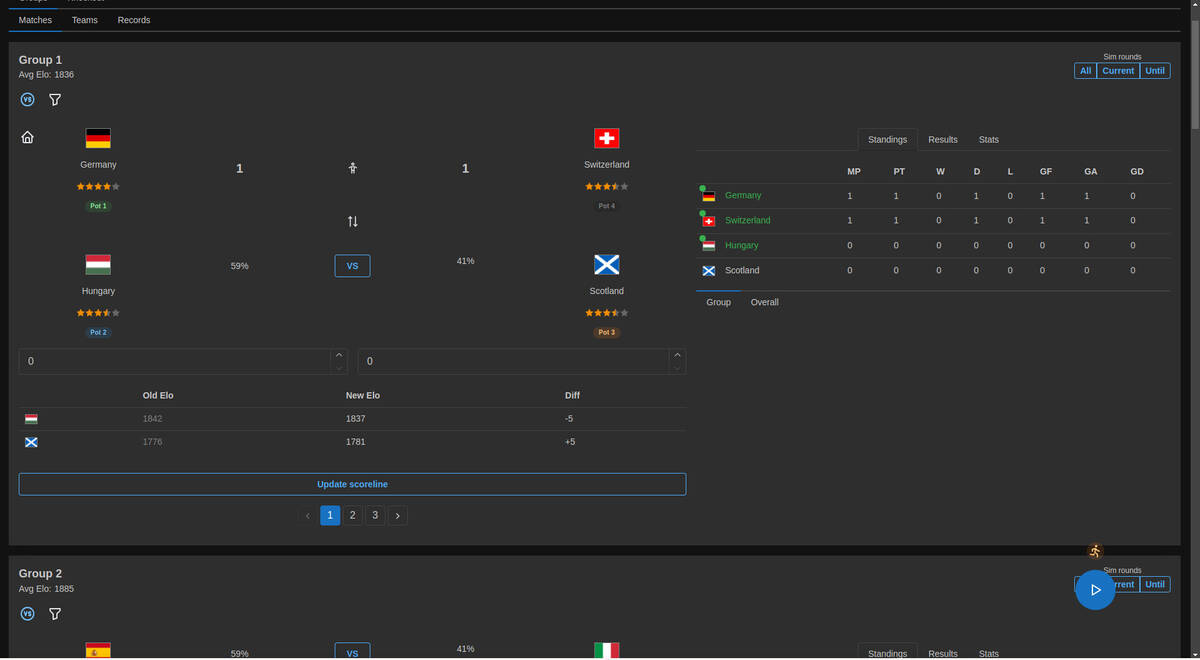This screenshot has width=1200, height=660.
Task: Click the home icon beside Germany
Action: 27,137
